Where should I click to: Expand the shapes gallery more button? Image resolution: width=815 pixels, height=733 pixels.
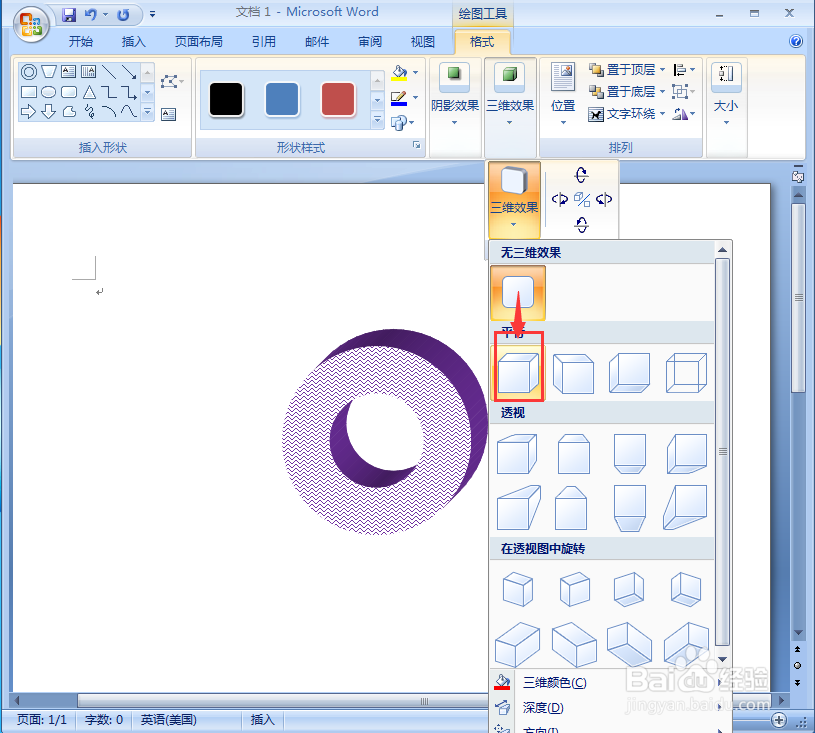tap(148, 111)
